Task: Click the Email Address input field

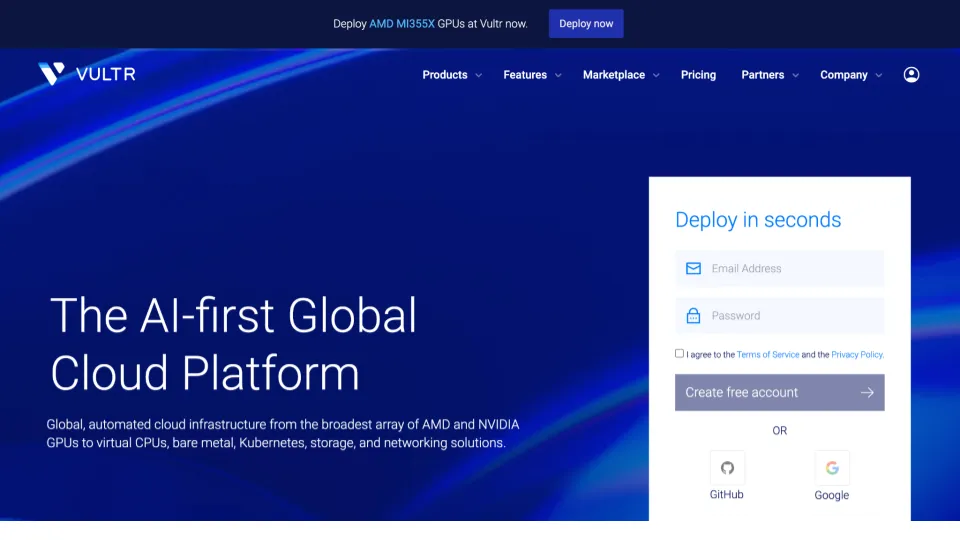Action: [x=790, y=268]
